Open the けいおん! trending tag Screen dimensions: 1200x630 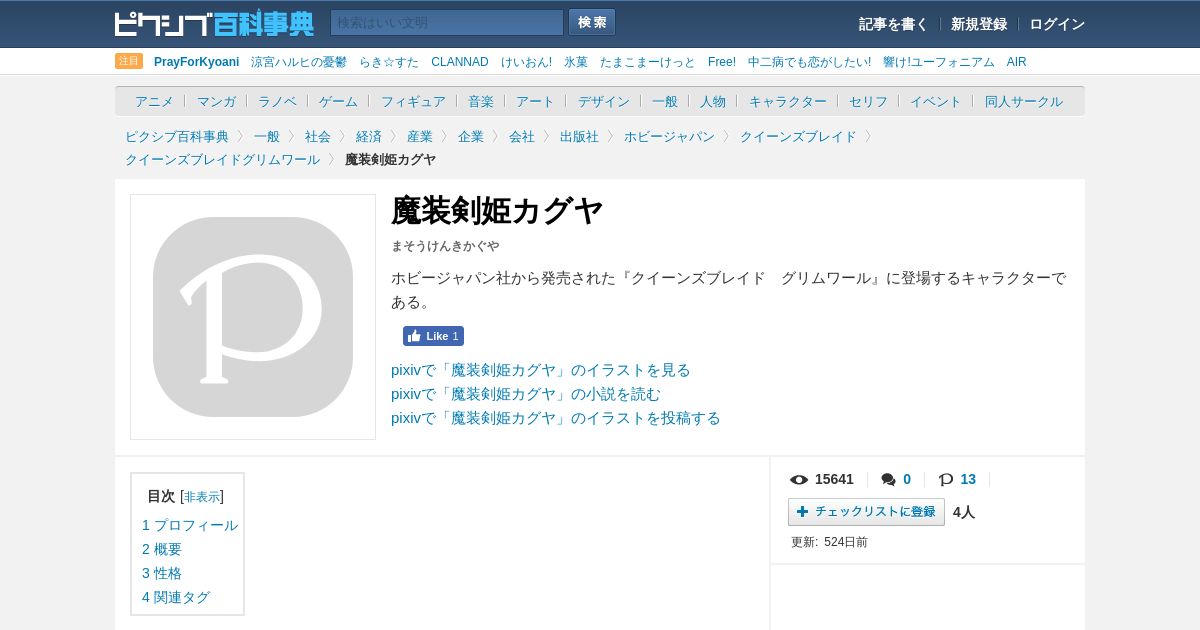526,62
